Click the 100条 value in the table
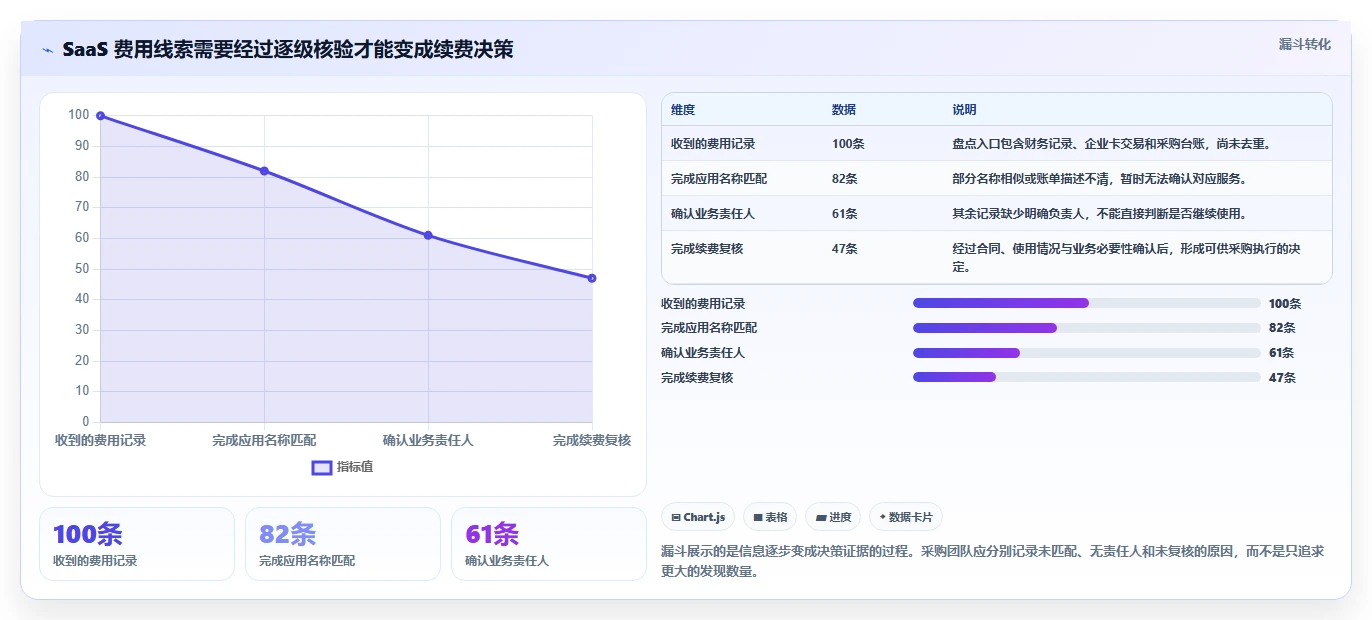 coord(848,144)
